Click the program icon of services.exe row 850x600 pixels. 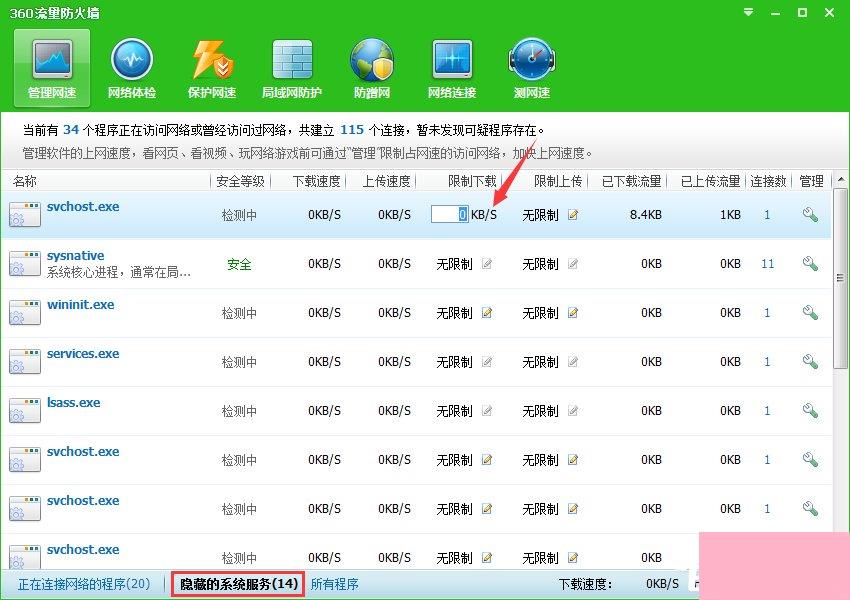[25, 362]
